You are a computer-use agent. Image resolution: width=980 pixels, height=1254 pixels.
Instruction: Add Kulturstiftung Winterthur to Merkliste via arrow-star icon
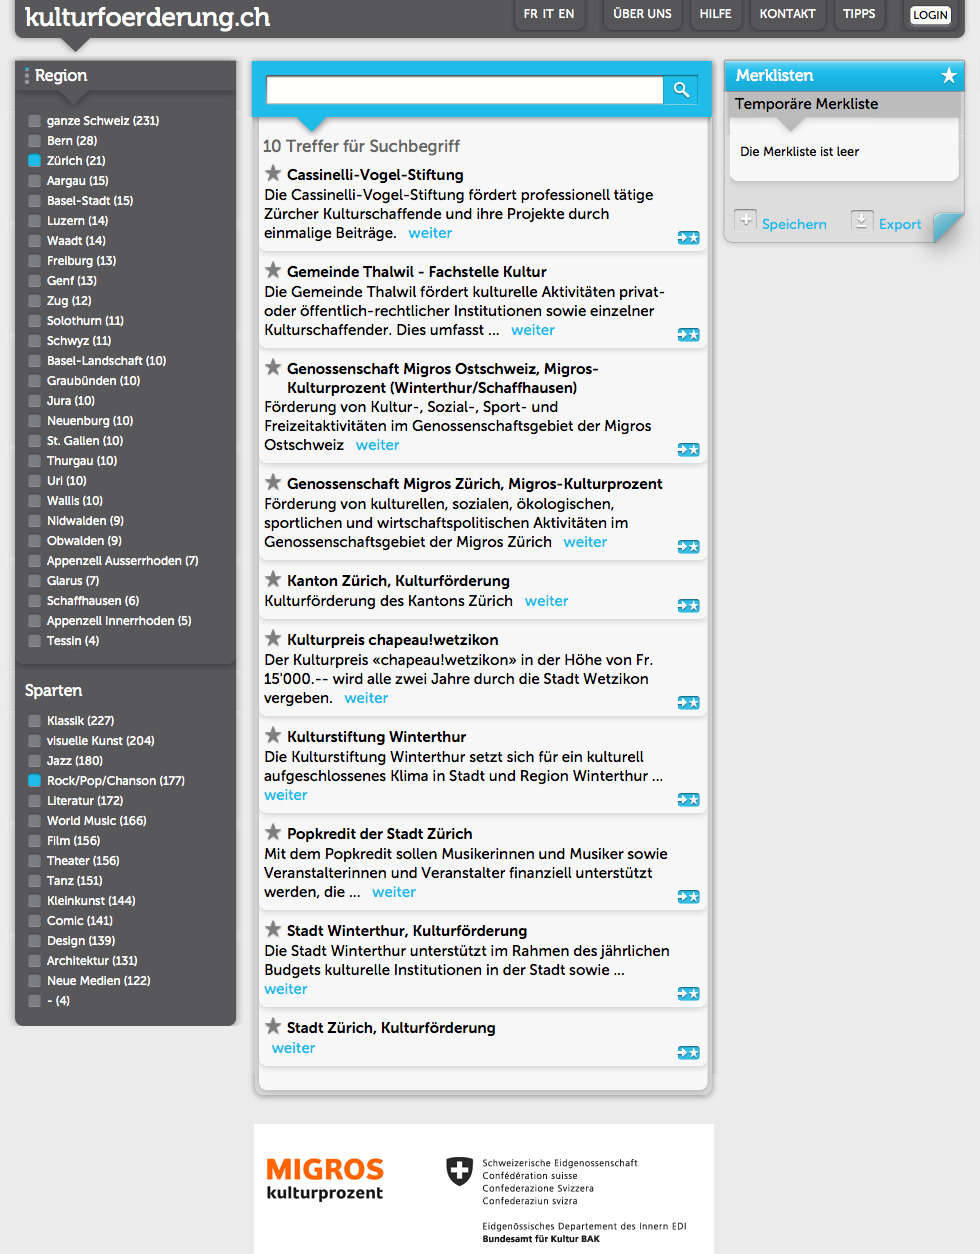point(688,800)
